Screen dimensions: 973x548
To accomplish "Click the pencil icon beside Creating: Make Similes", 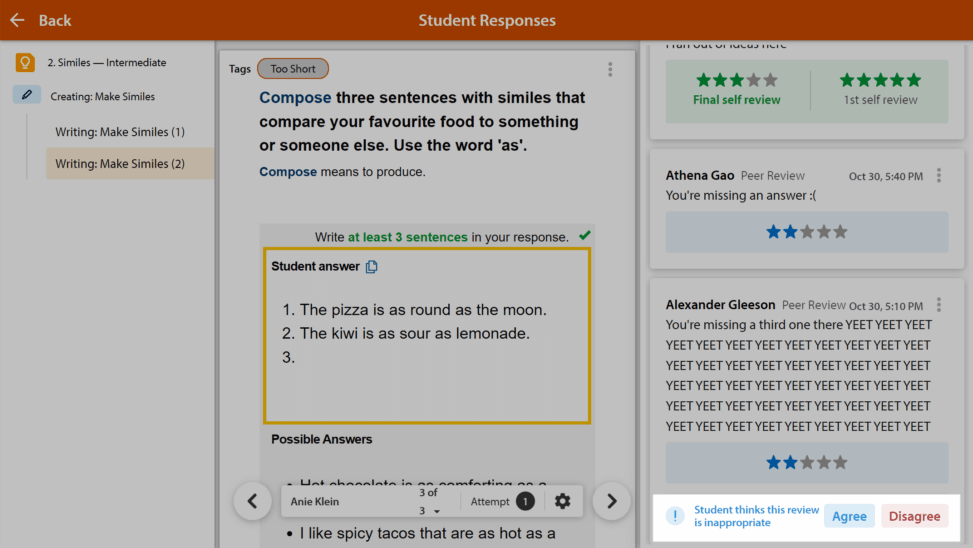I will pos(27,95).
